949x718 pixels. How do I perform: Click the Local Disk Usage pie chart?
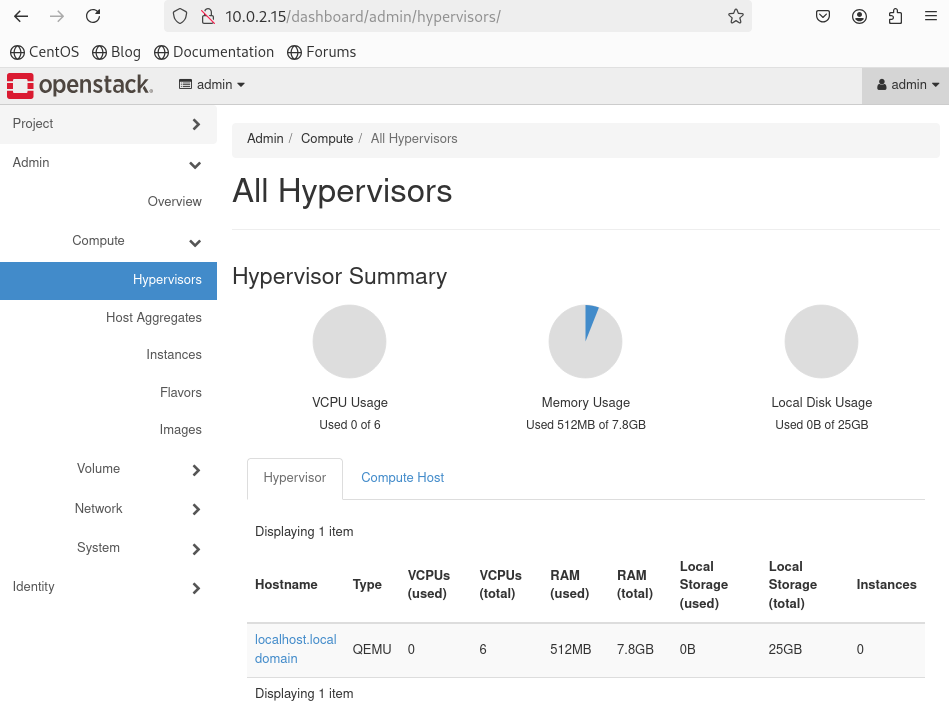coord(821,341)
